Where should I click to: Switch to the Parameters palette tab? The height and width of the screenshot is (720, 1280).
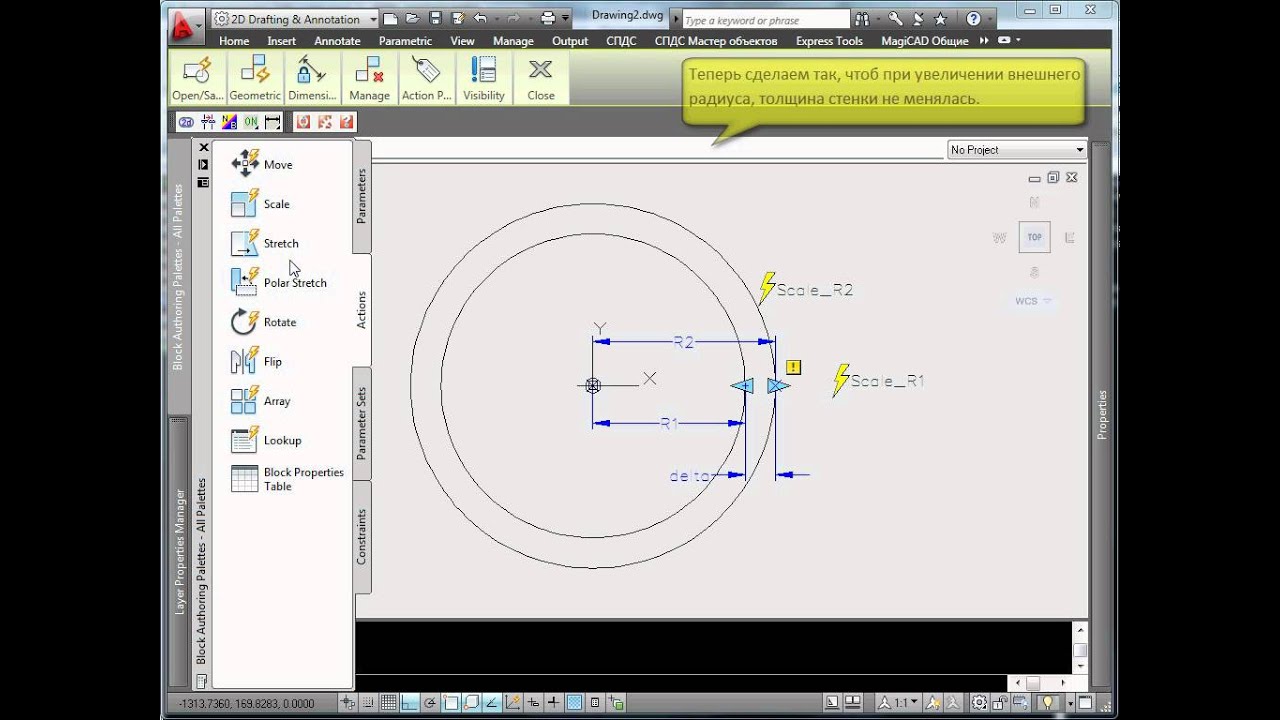point(362,195)
